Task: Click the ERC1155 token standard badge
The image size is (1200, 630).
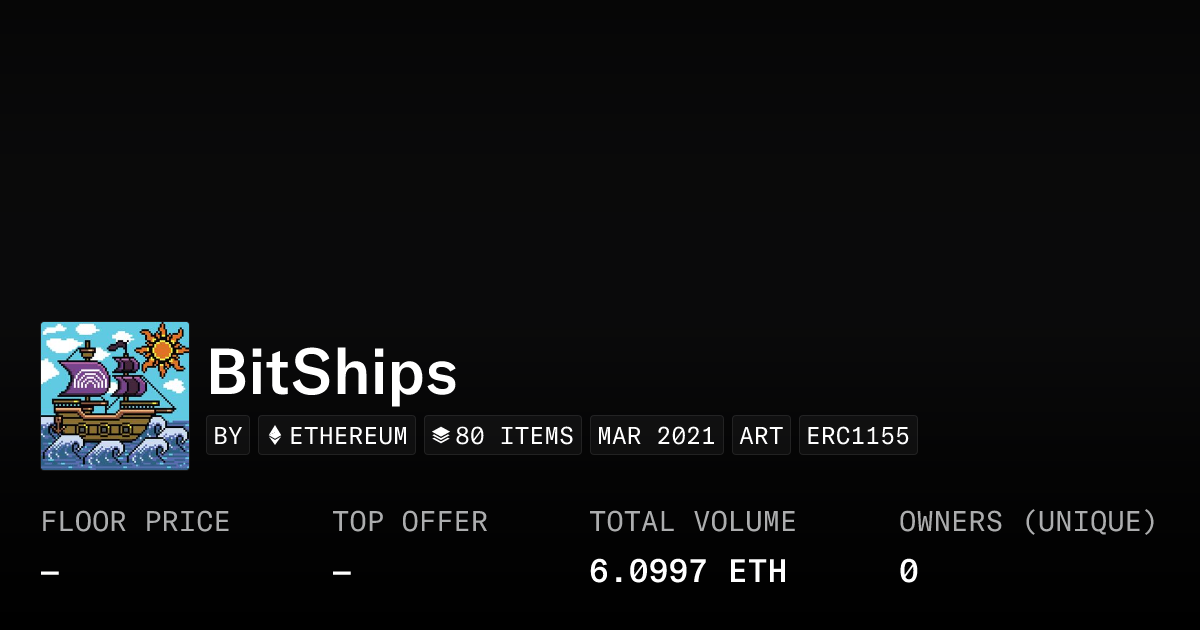Action: pos(858,436)
